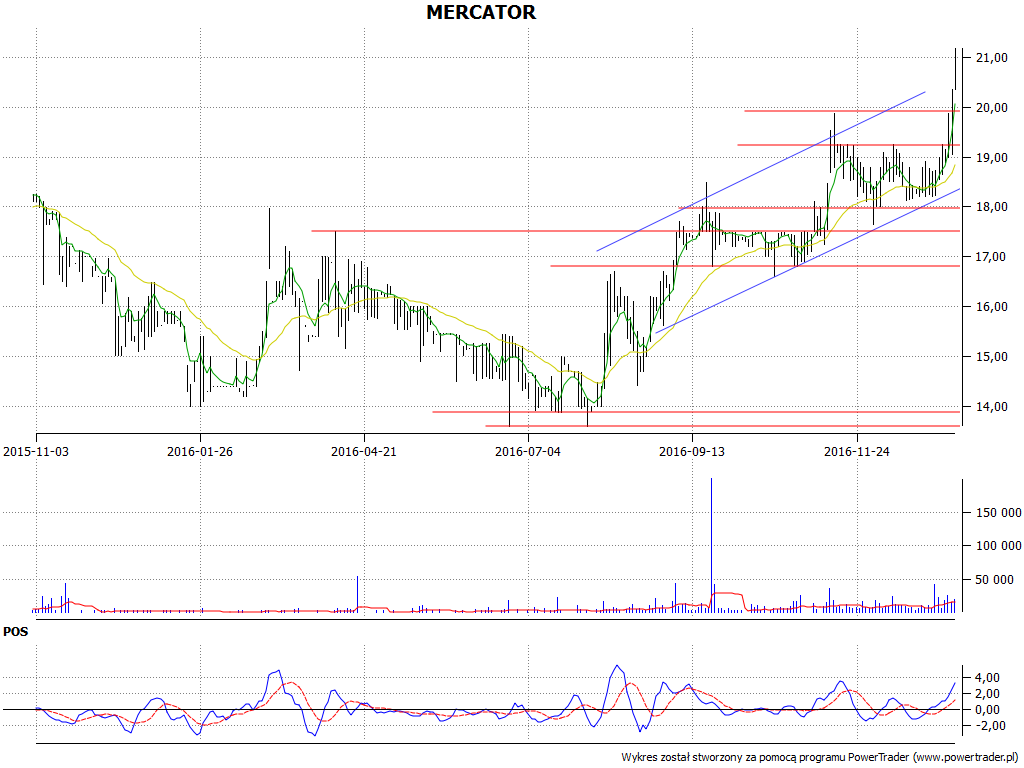Click the 2016-07-04 date label

(528, 451)
